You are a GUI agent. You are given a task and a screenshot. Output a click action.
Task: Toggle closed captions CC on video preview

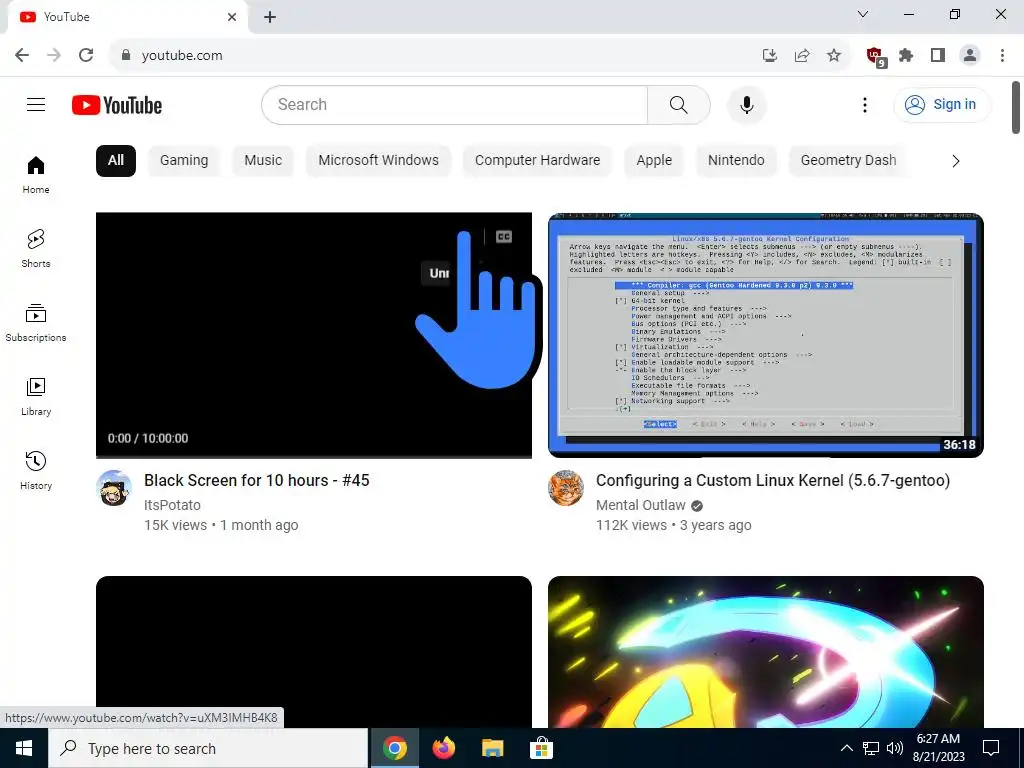point(504,236)
